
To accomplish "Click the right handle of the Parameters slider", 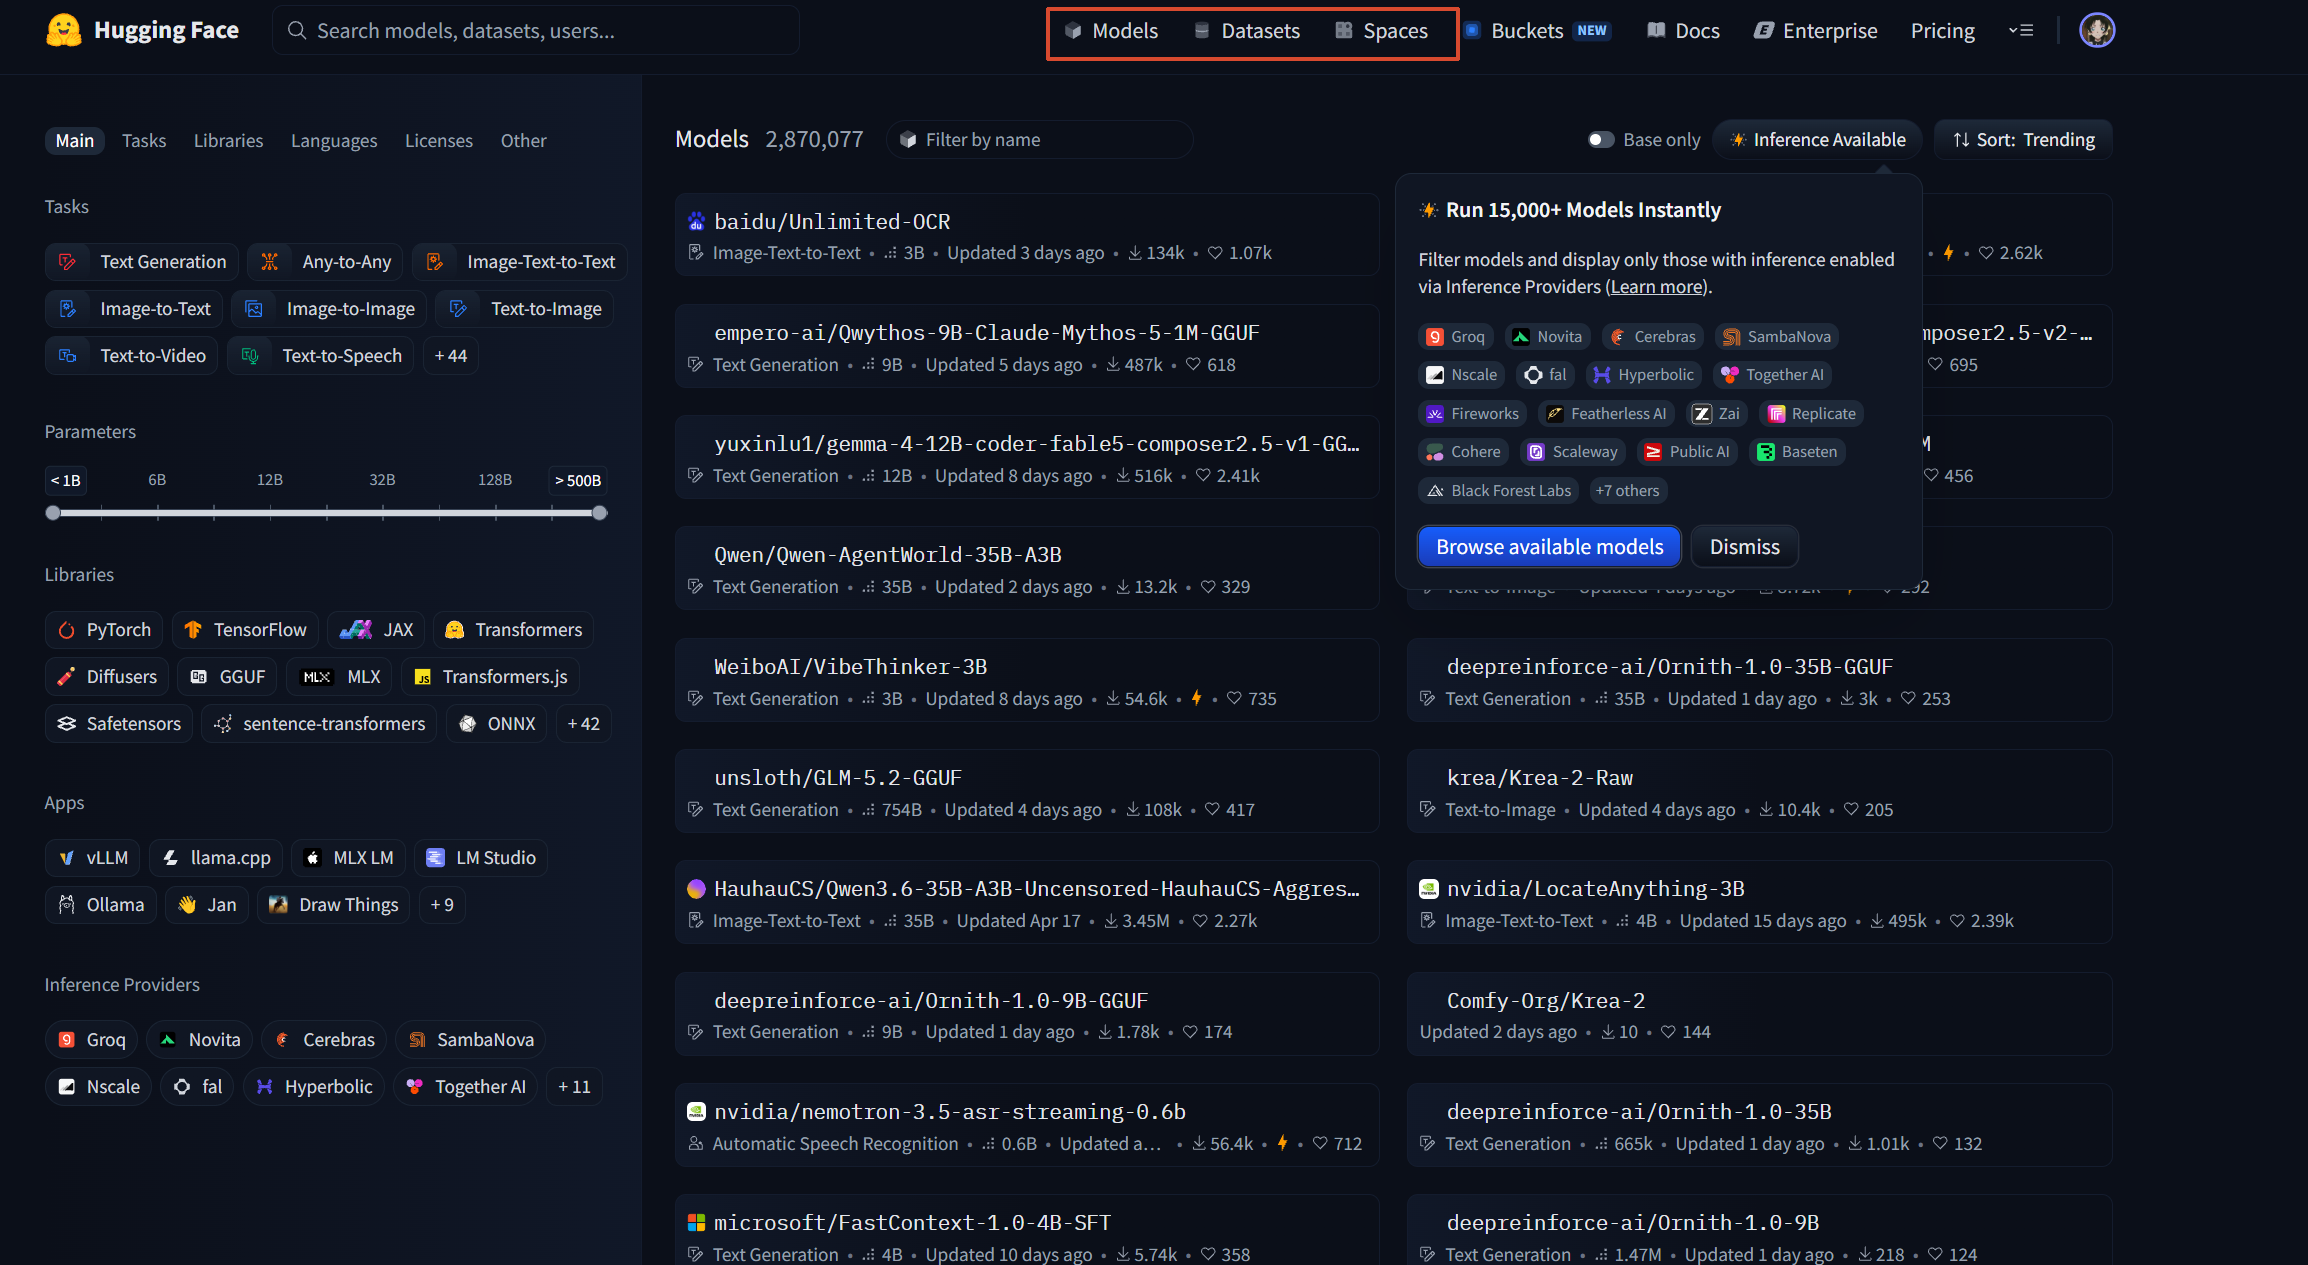I will (x=599, y=513).
